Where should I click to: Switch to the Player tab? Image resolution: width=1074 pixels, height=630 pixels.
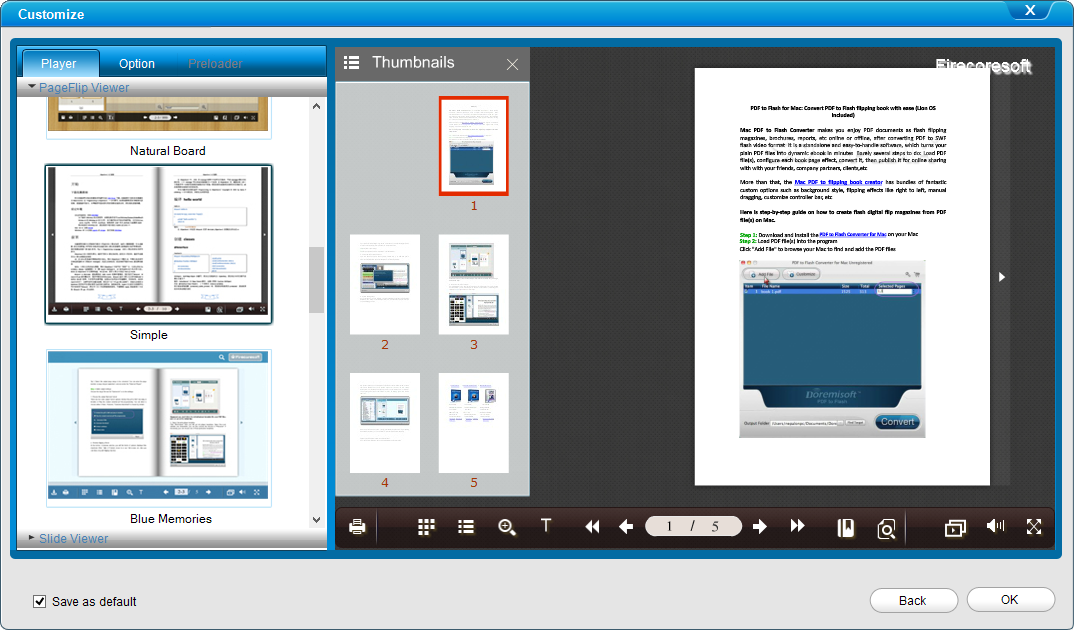59,64
